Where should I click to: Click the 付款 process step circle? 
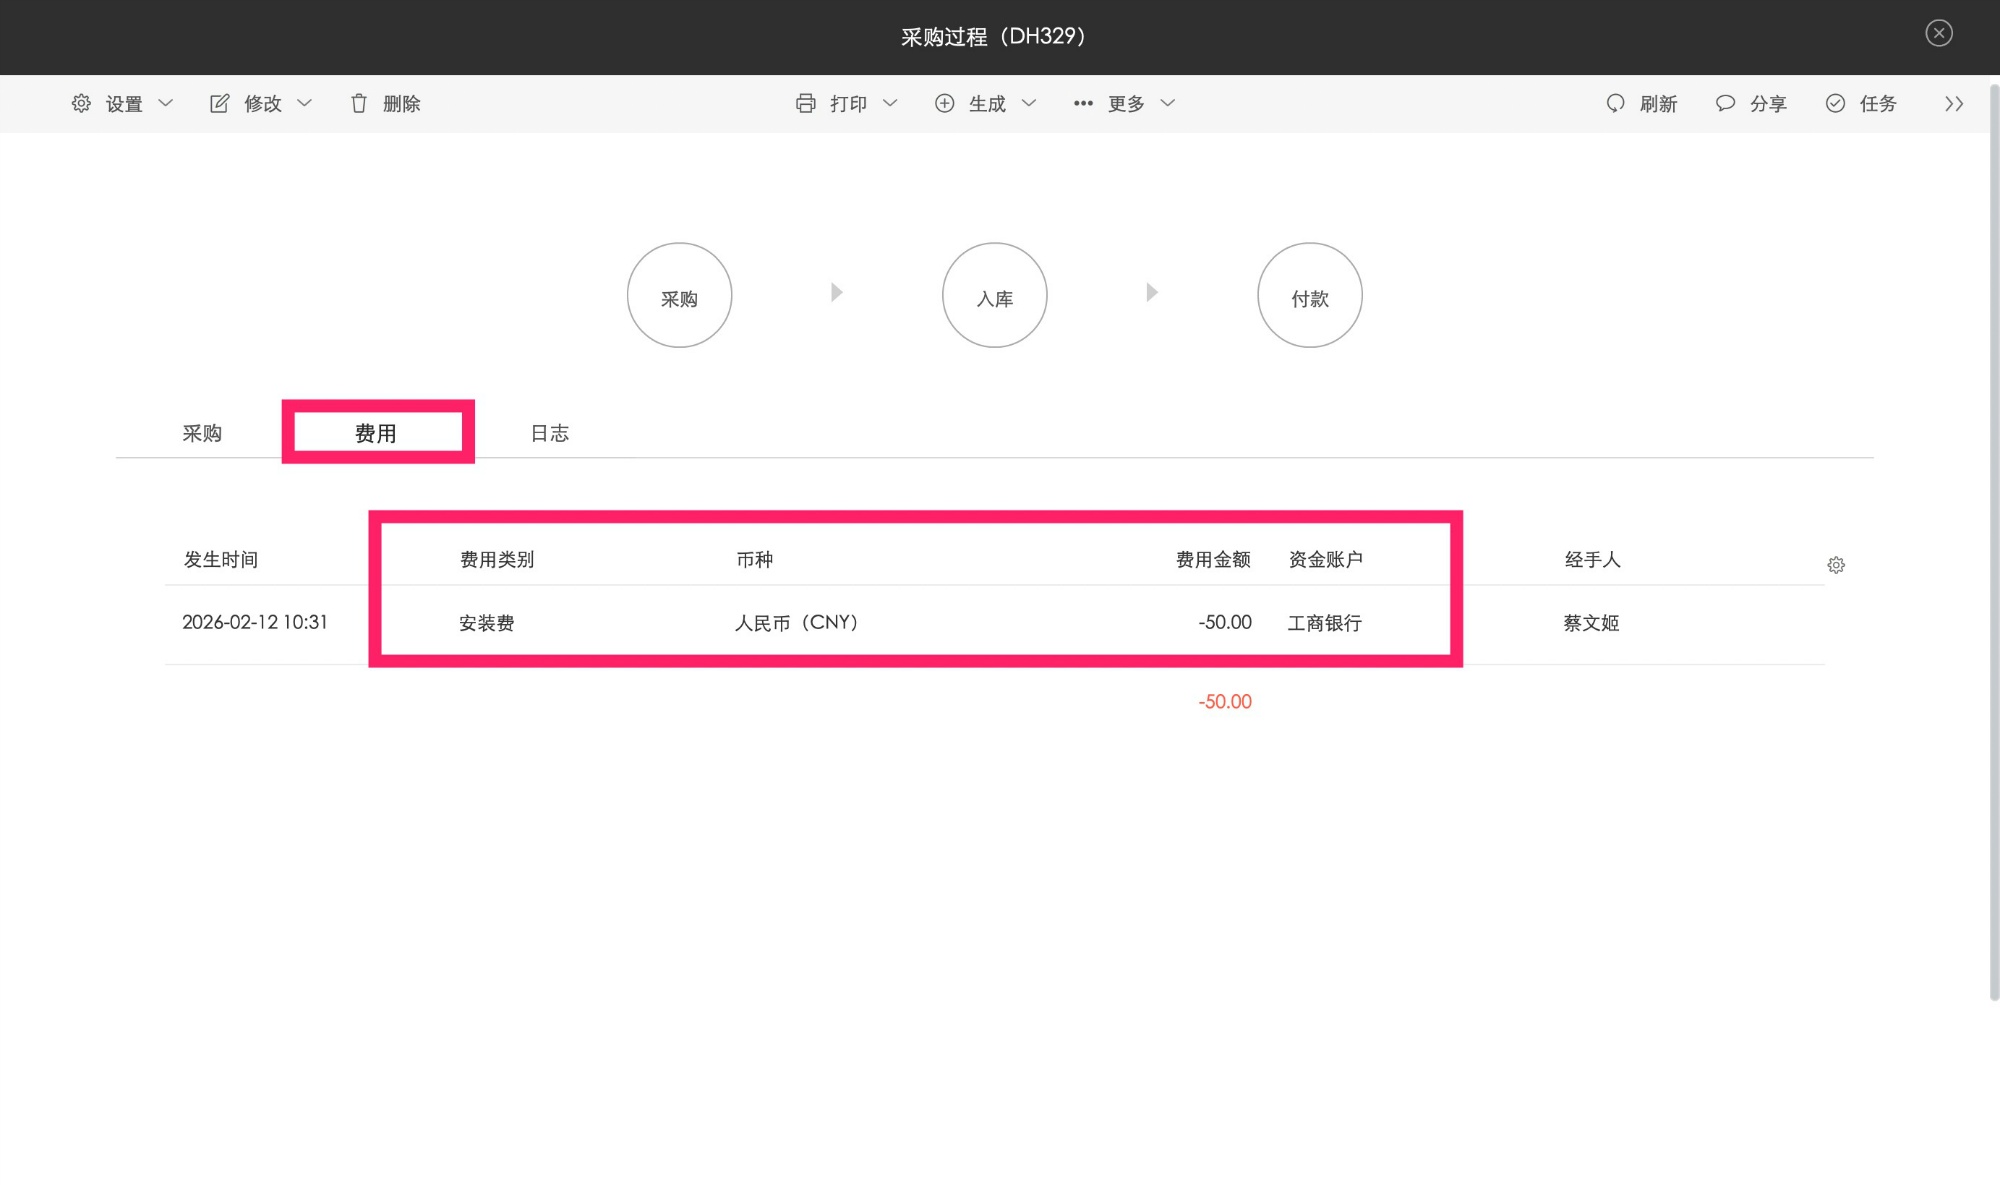(x=1309, y=296)
